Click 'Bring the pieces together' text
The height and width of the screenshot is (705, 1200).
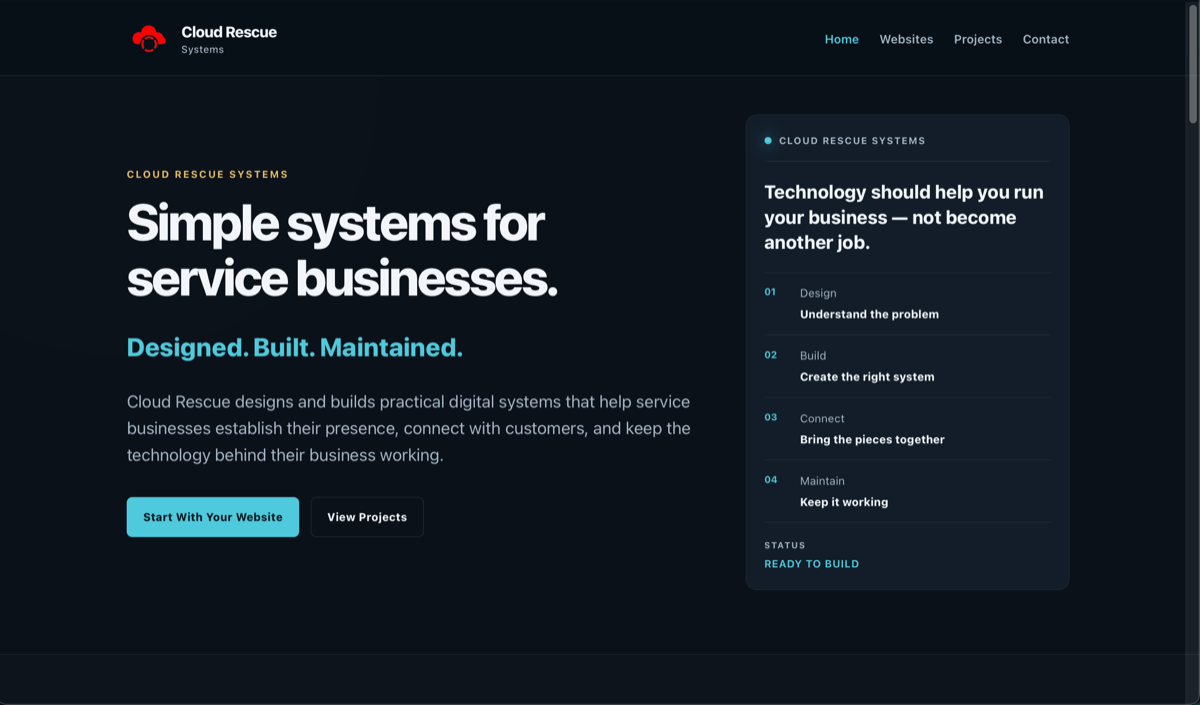click(872, 439)
